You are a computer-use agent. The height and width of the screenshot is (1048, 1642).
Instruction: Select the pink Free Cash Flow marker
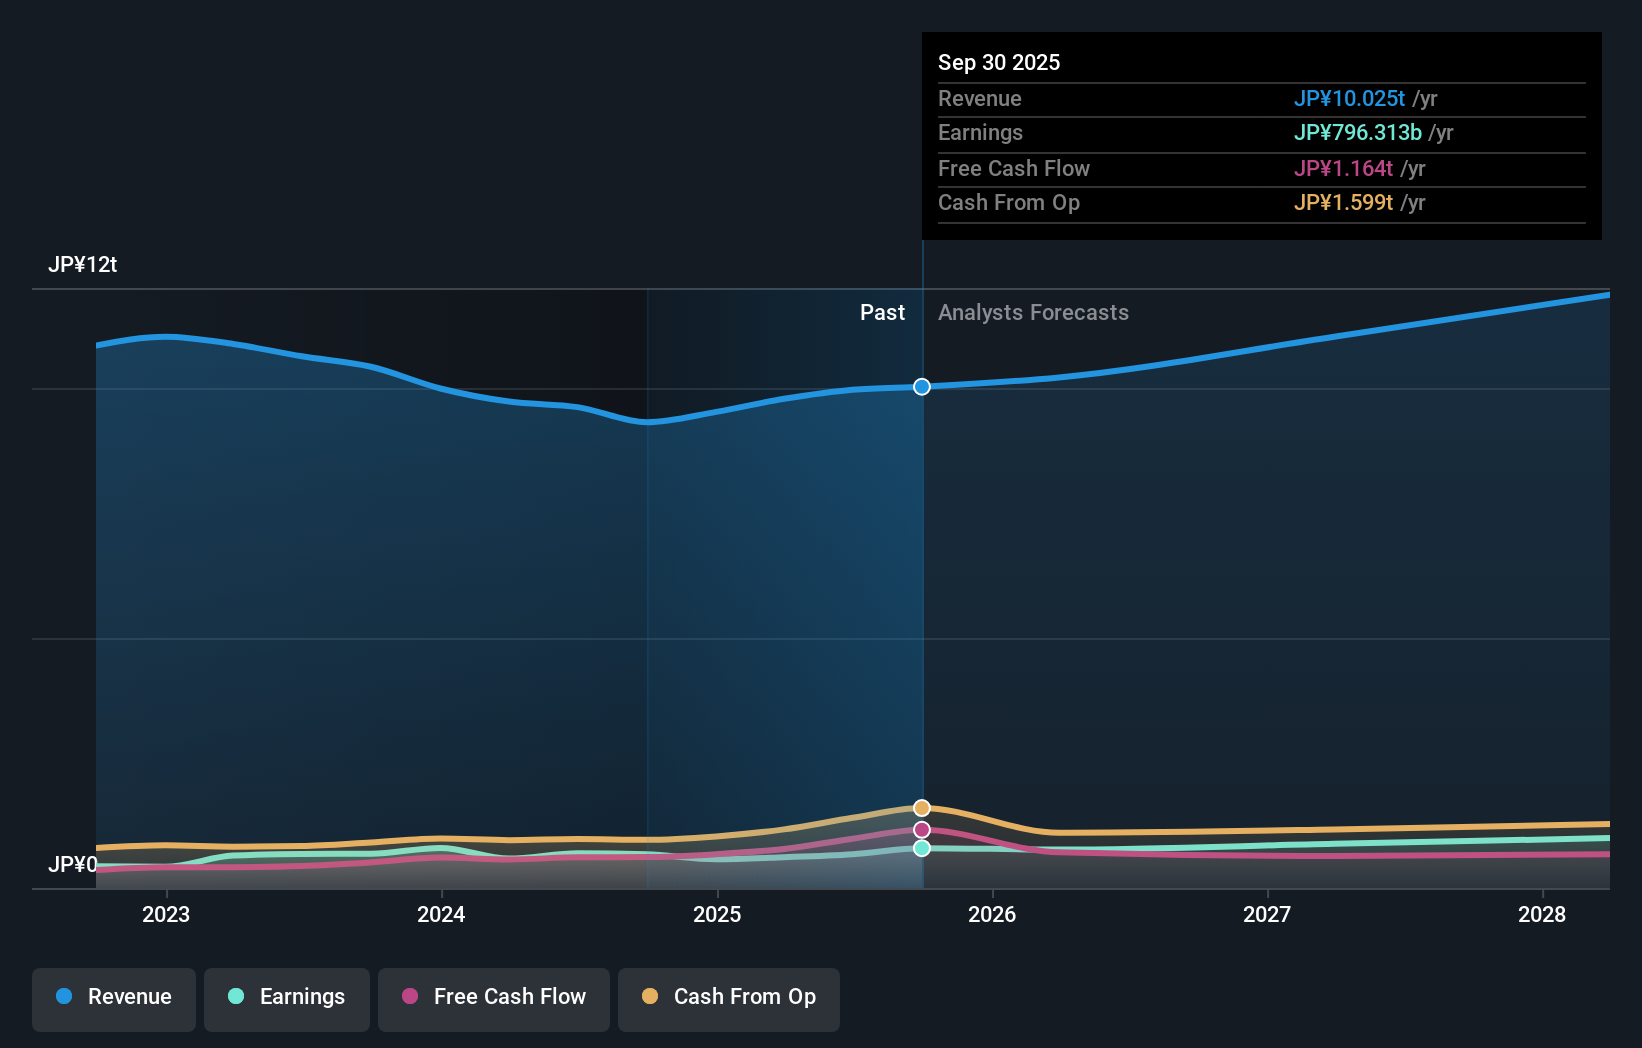pyautogui.click(x=921, y=829)
